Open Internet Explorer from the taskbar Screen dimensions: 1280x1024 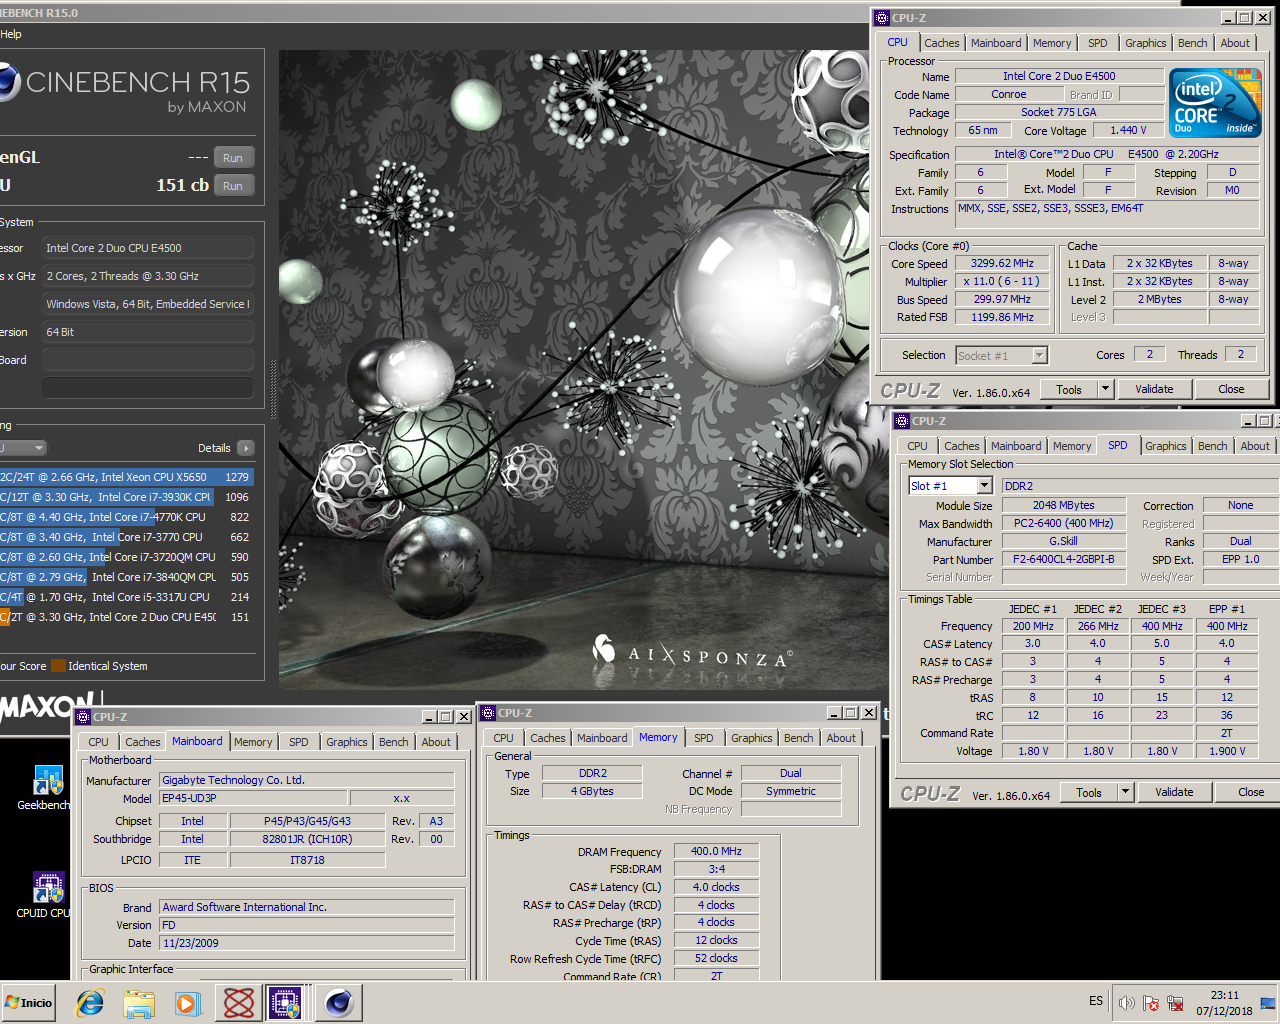(90, 1003)
